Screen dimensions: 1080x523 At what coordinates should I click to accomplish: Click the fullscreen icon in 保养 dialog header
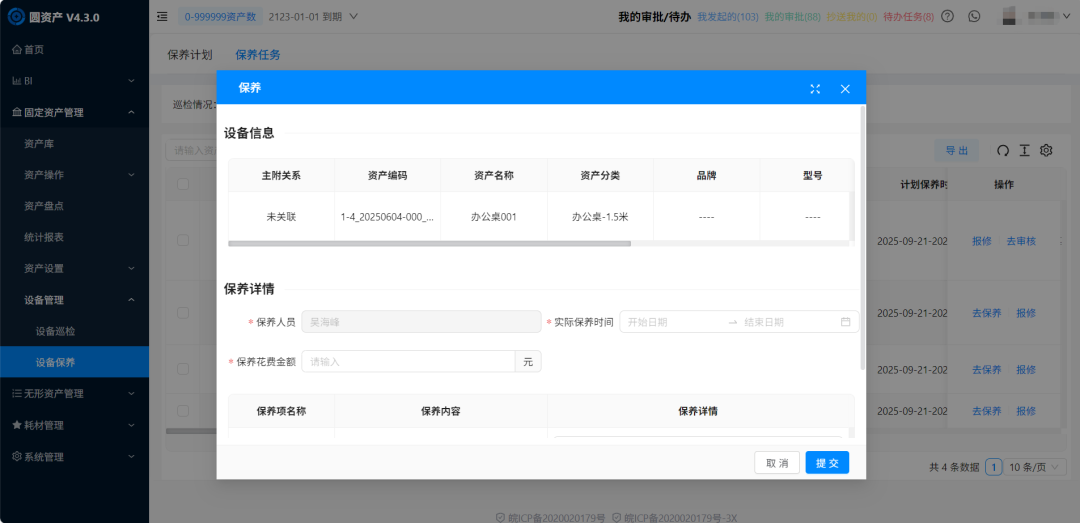click(815, 89)
